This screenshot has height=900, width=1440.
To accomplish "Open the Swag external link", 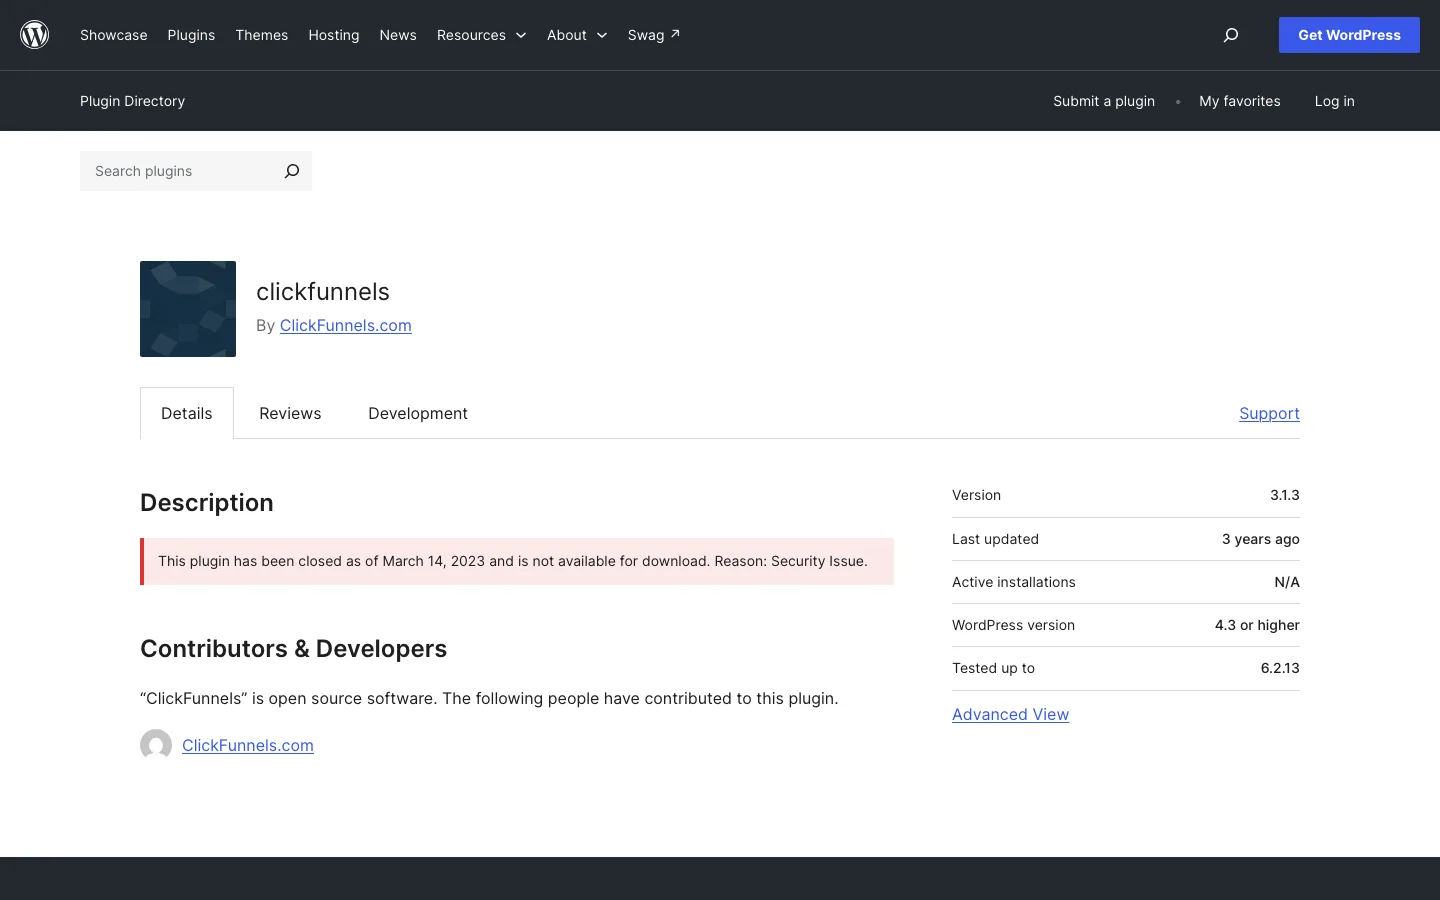I will pyautogui.click(x=654, y=35).
